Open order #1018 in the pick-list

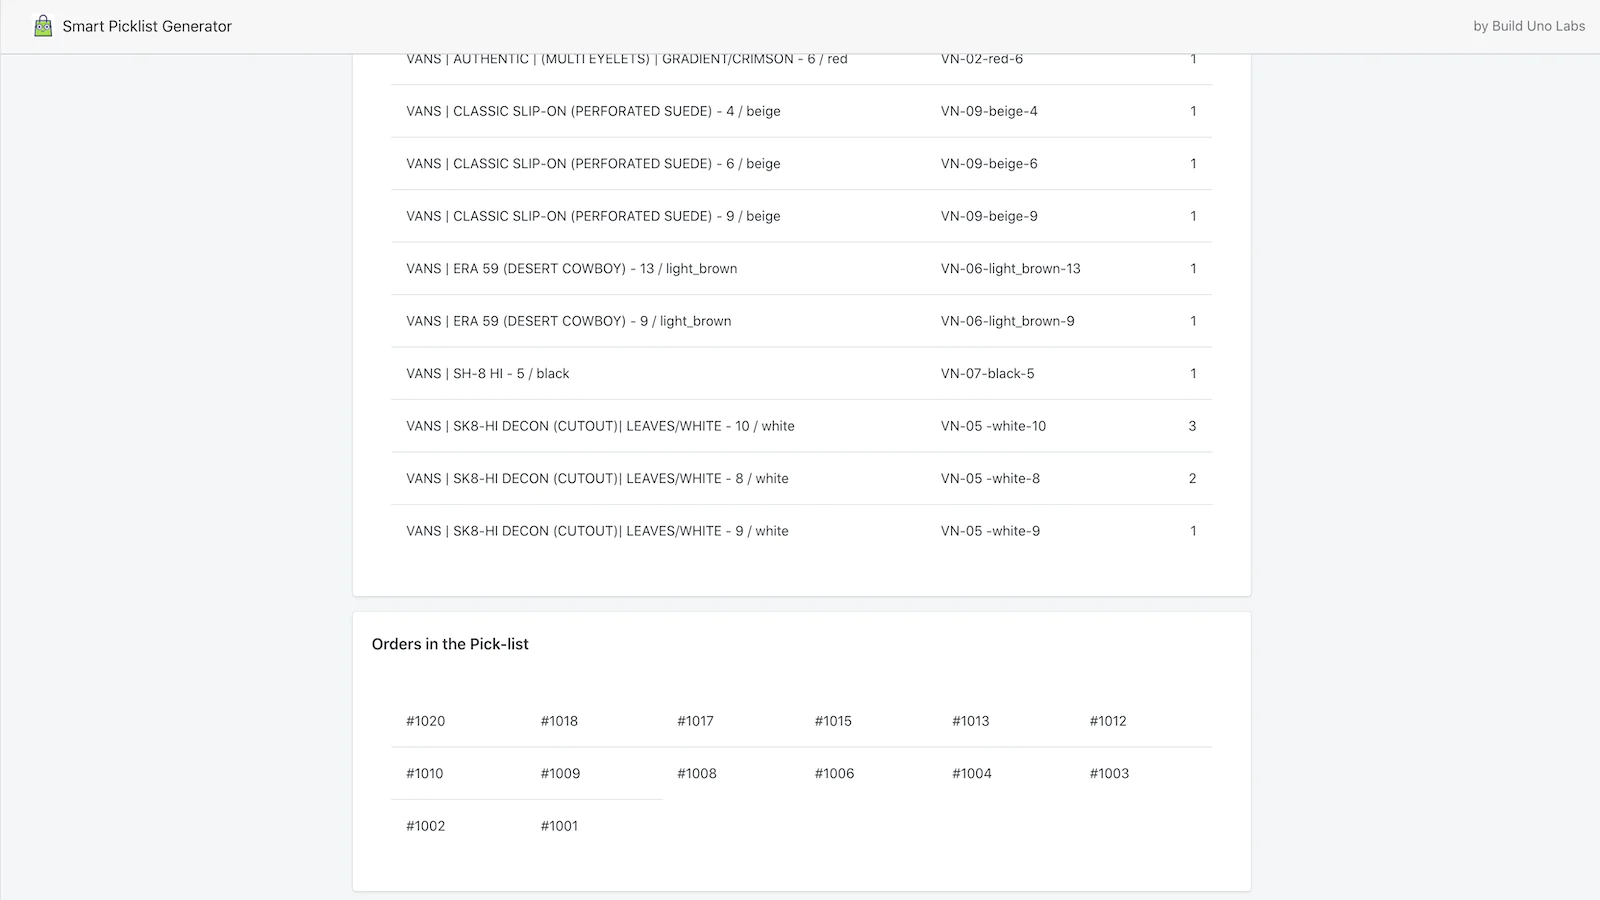pos(559,721)
